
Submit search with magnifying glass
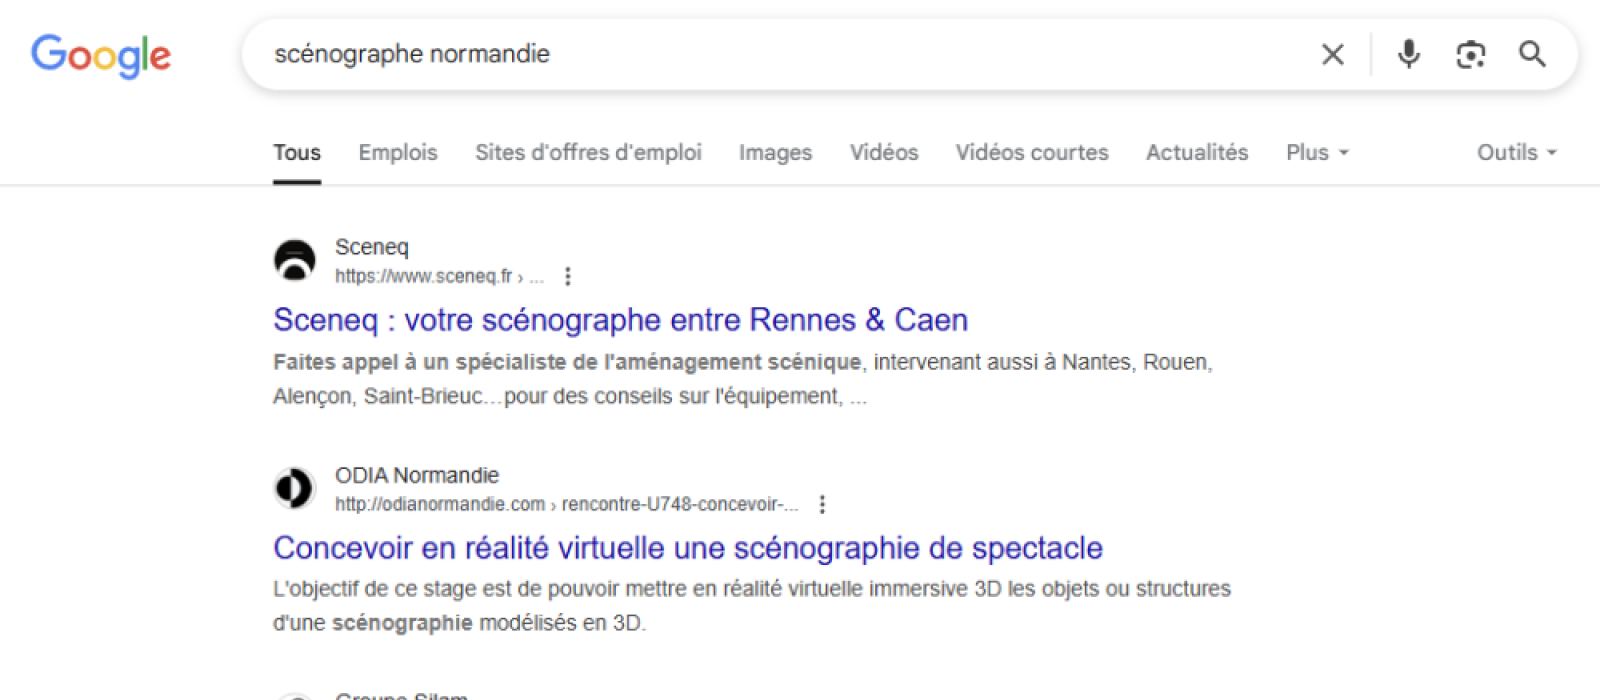point(1532,54)
